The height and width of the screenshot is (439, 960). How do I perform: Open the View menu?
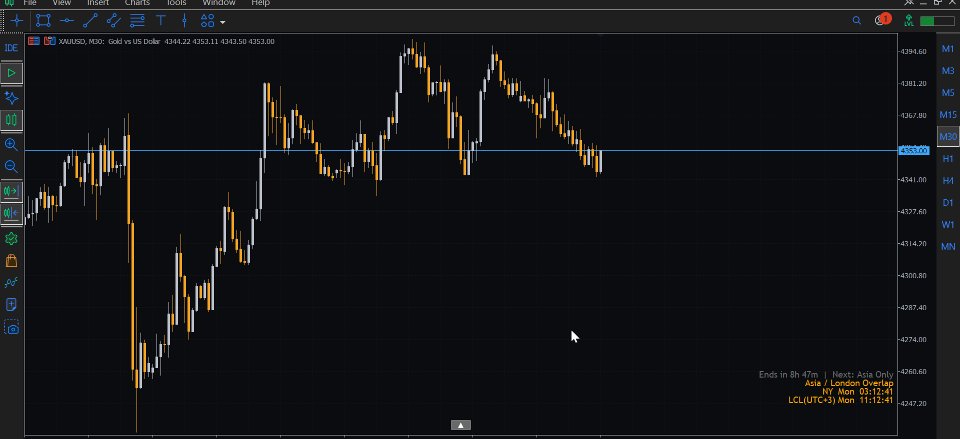(x=62, y=3)
